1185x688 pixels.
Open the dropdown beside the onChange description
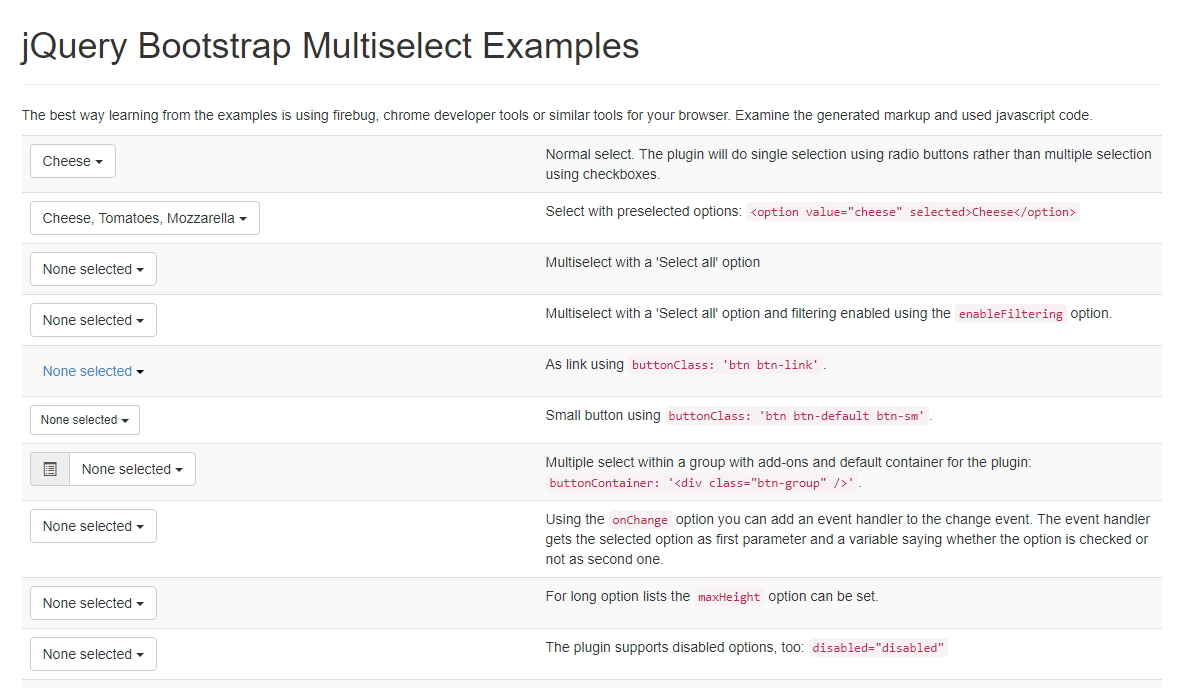click(93, 526)
